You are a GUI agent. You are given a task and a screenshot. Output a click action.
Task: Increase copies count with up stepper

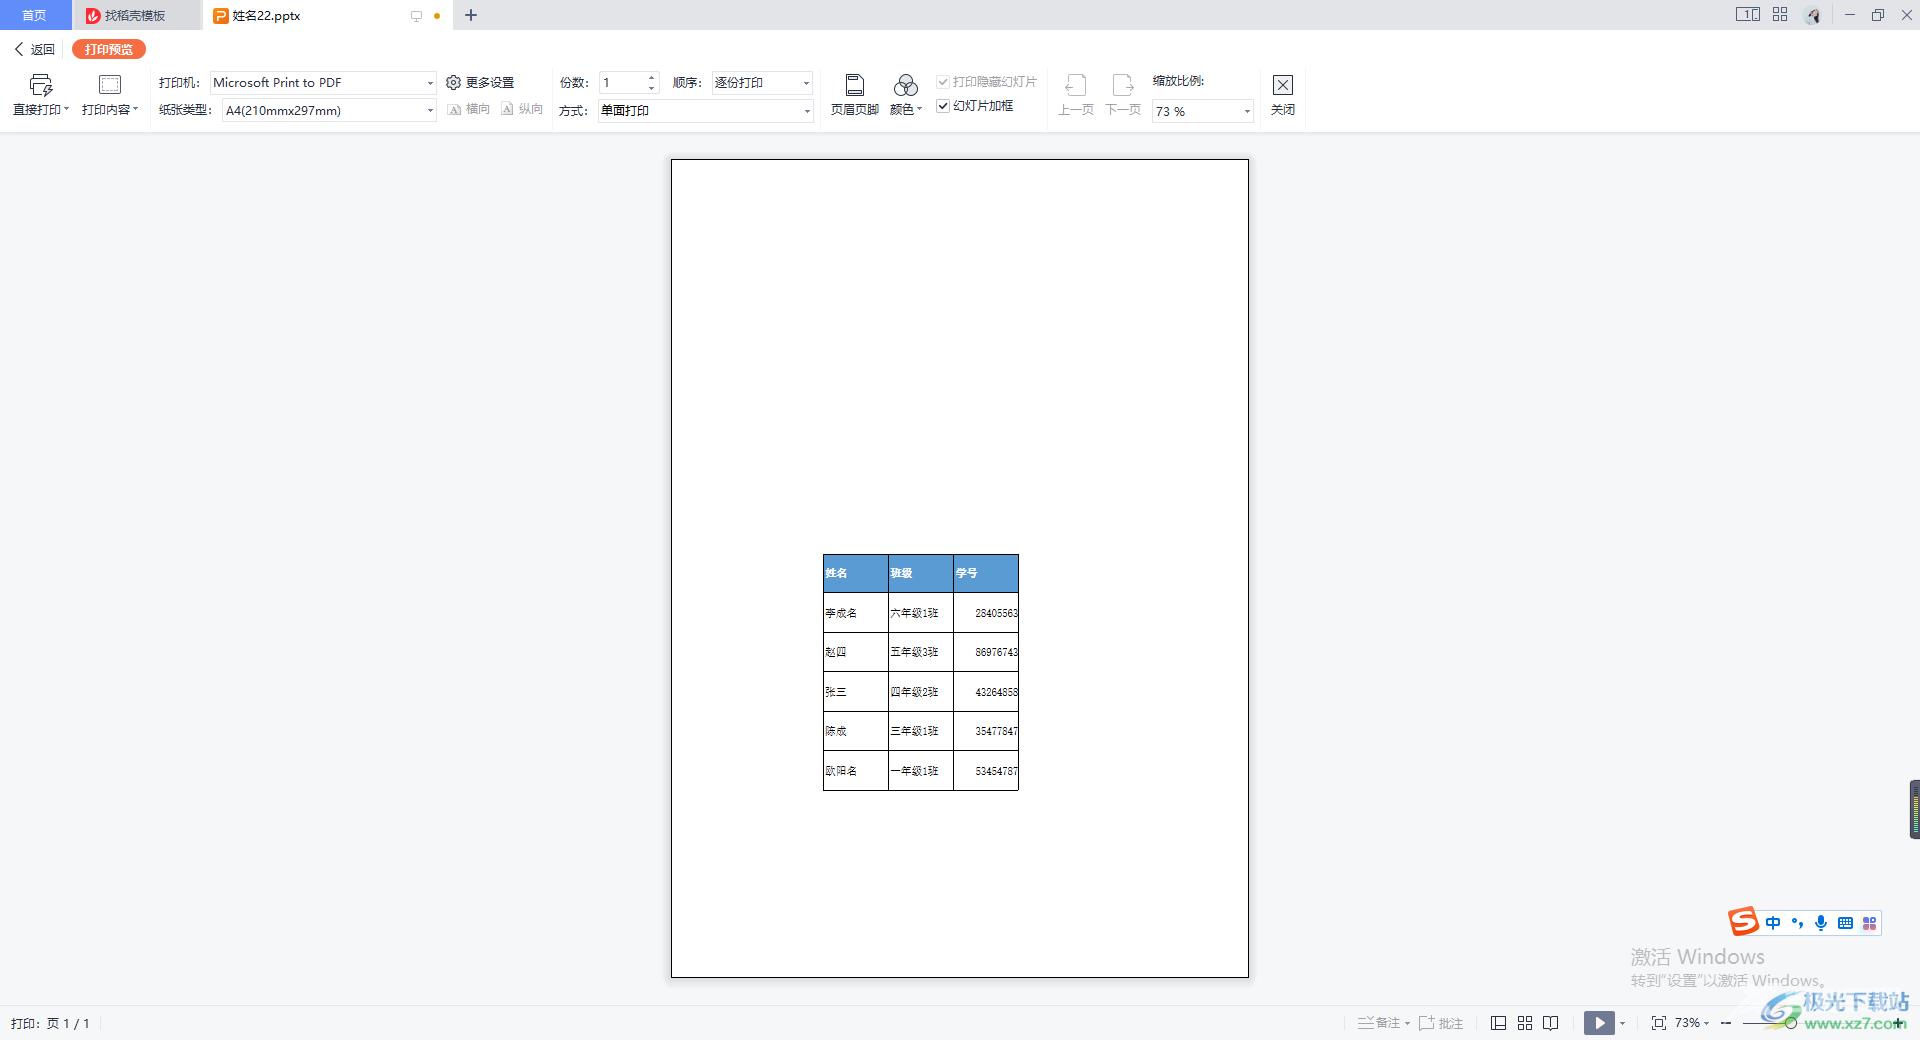pos(652,77)
